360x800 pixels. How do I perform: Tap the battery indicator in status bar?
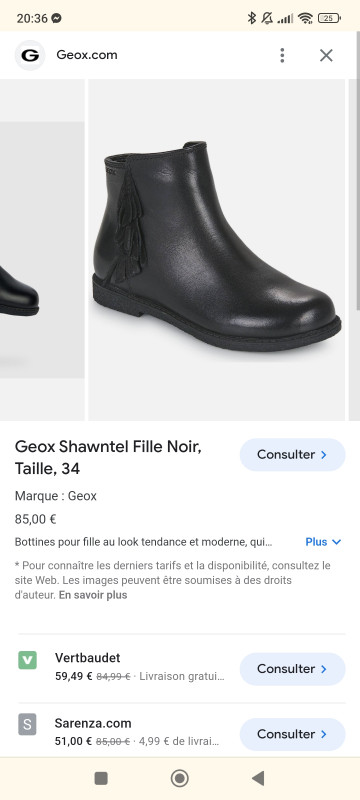329,18
